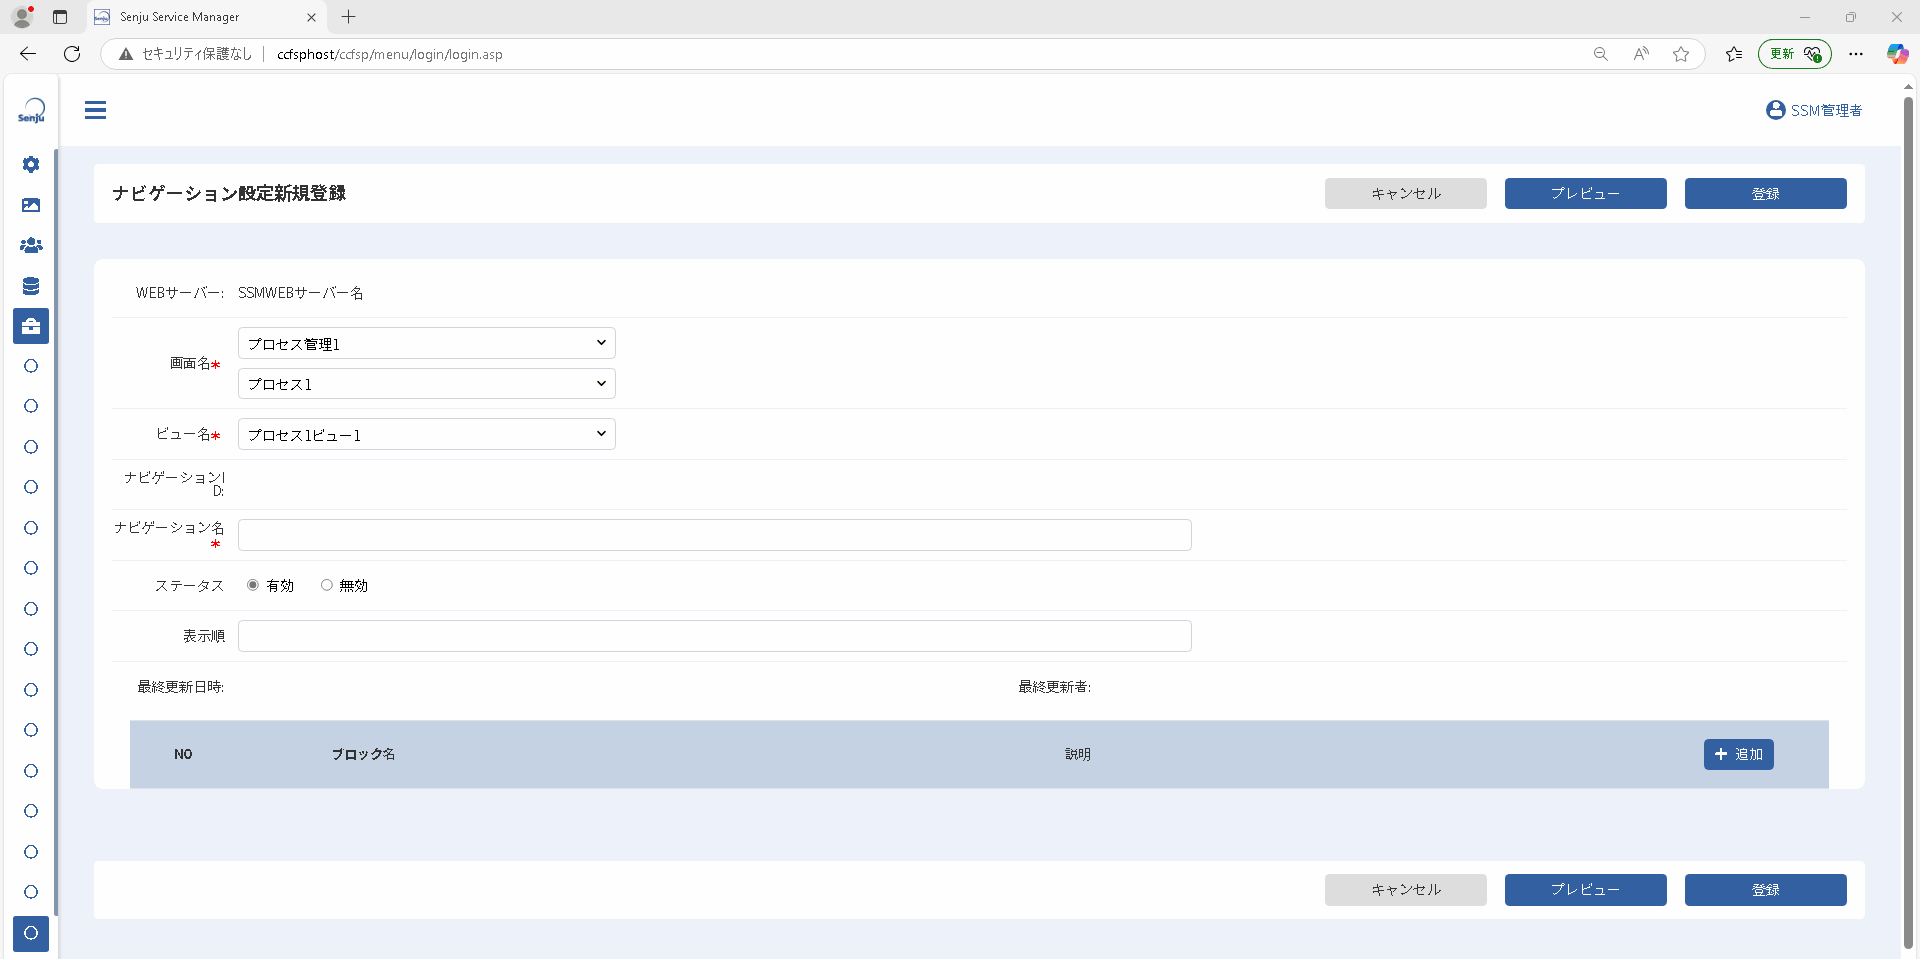Click the 説明 column header
The height and width of the screenshot is (960, 1921).
[1078, 754]
